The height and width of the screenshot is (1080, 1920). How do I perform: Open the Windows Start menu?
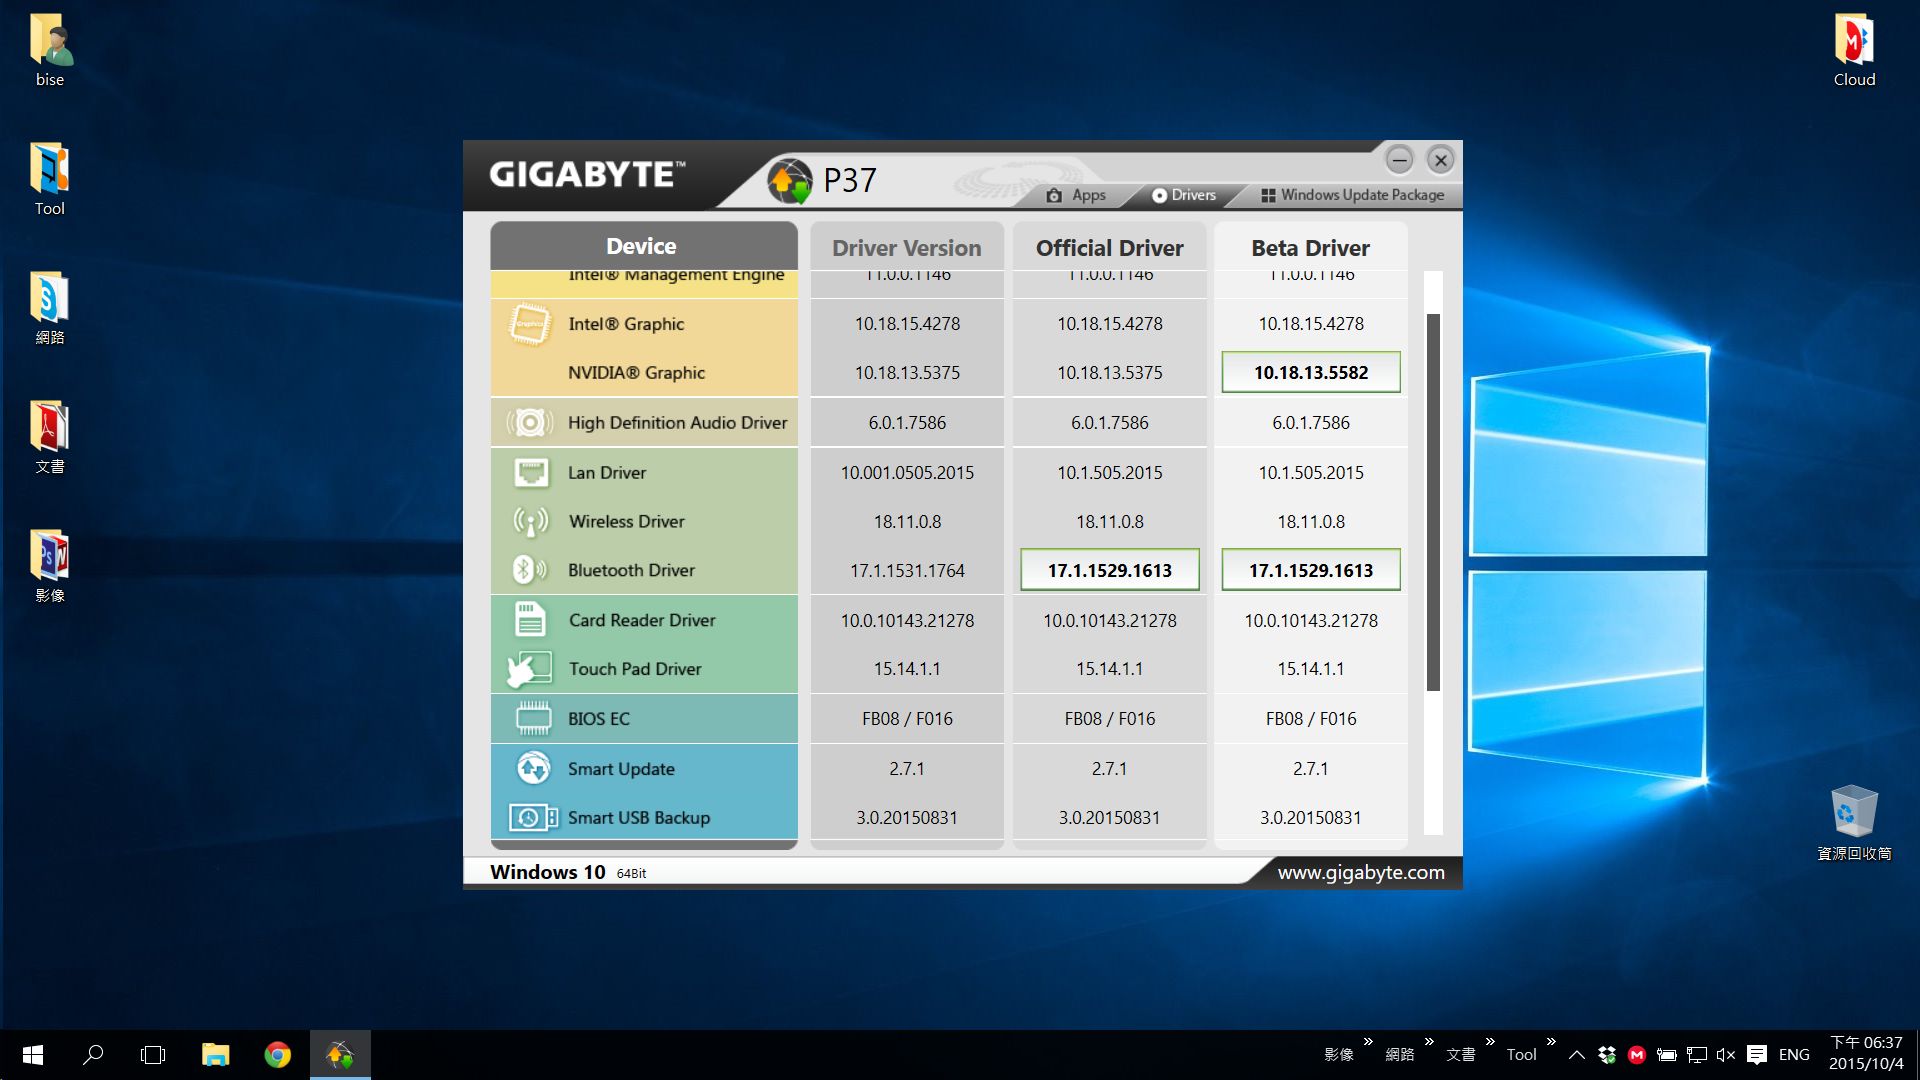(32, 1055)
